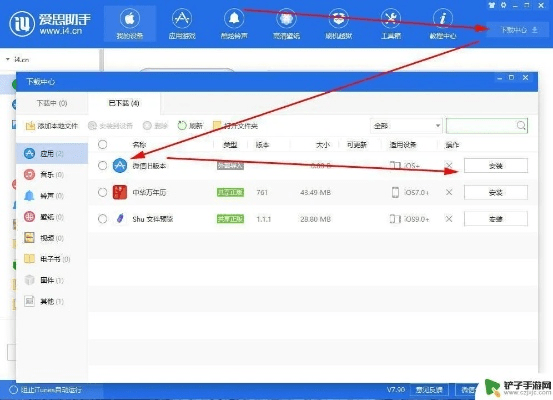Click 打开文件夹 in the toolbar
553x400 pixels.
(235, 126)
